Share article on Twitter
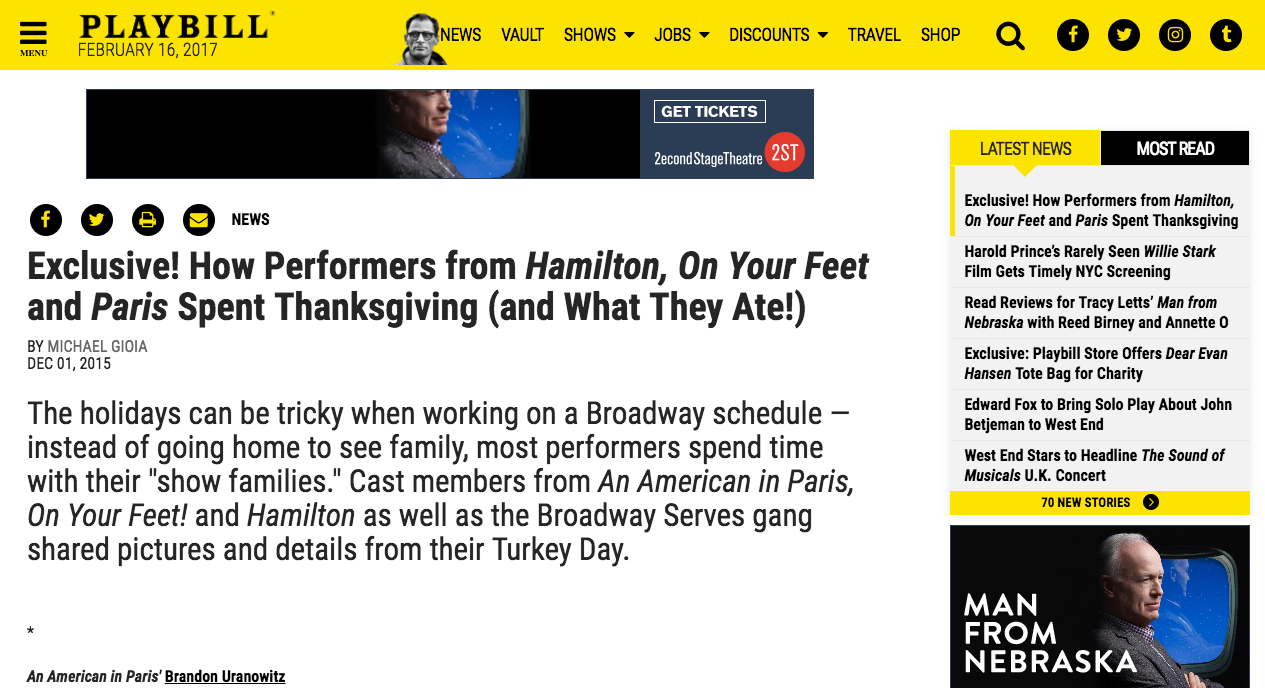Image resolution: width=1265 pixels, height=688 pixels. click(x=97, y=219)
